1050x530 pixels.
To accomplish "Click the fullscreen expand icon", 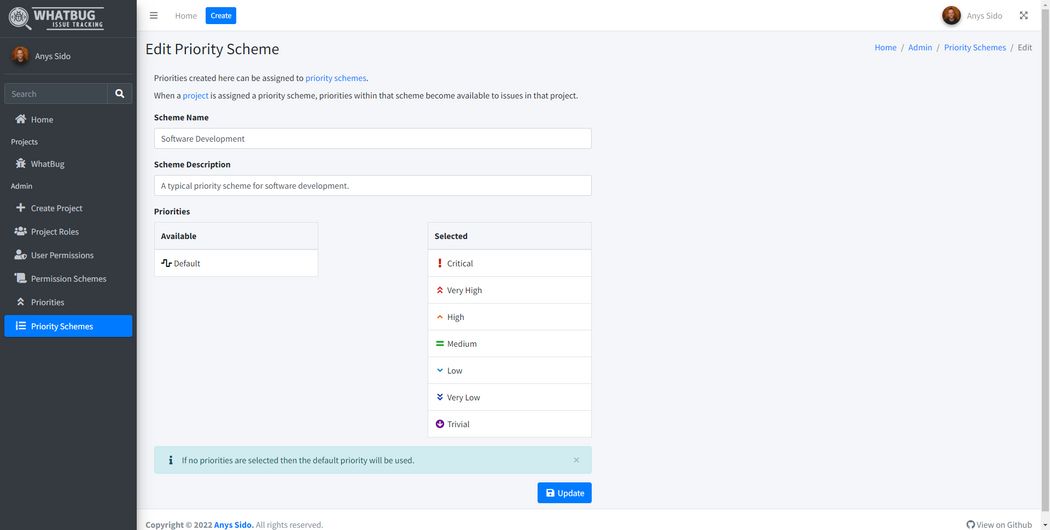I will pyautogui.click(x=1023, y=16).
